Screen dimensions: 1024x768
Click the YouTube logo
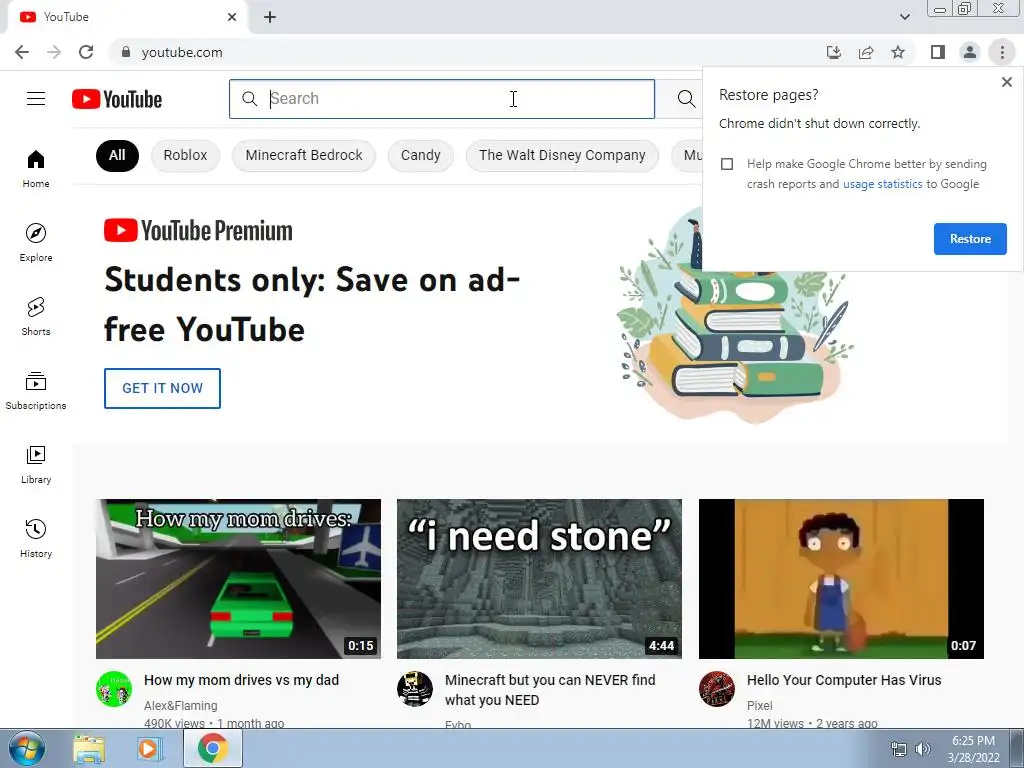pyautogui.click(x=117, y=99)
